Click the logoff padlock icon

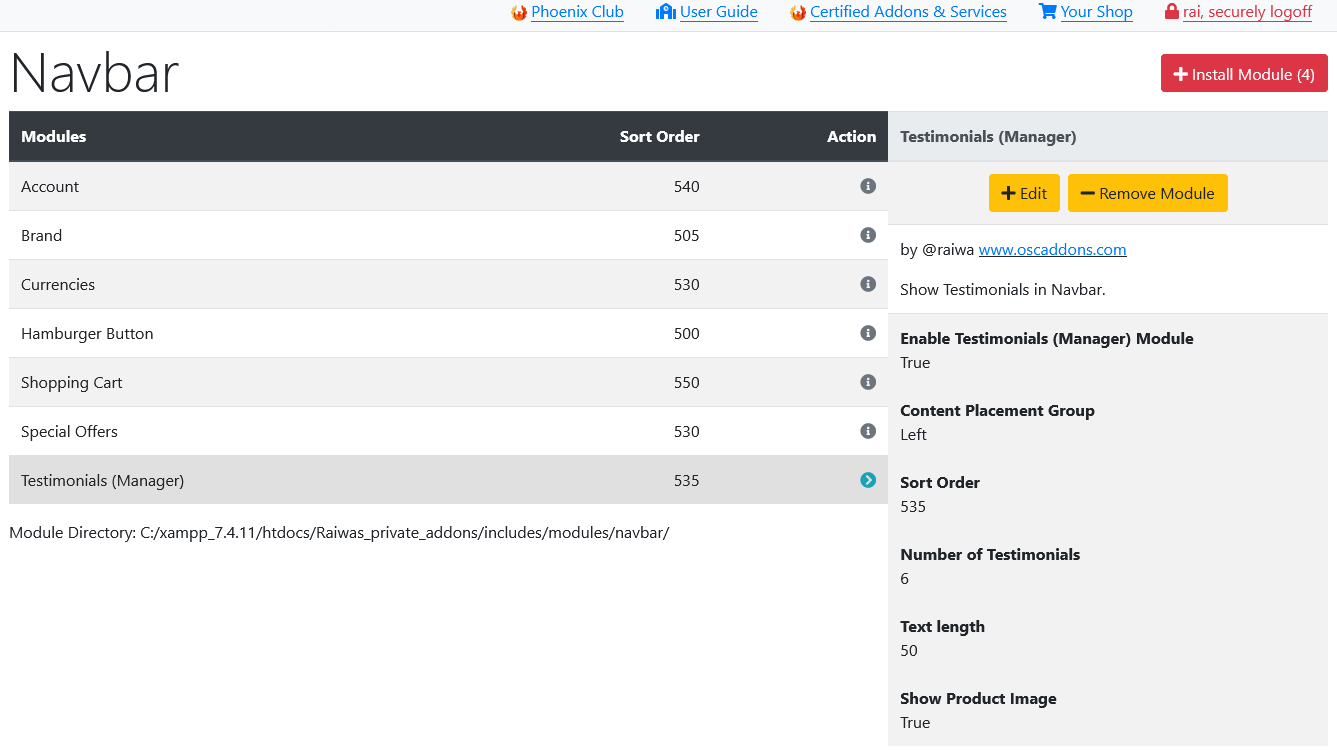click(x=1172, y=12)
